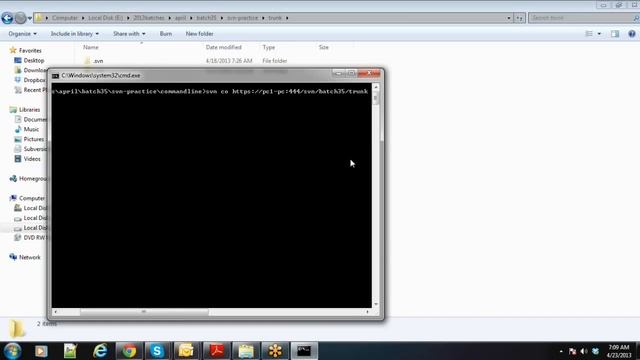Open recent locations dropdown beside the forward arrow
This screenshot has width=640, height=360.
pos(29,18)
